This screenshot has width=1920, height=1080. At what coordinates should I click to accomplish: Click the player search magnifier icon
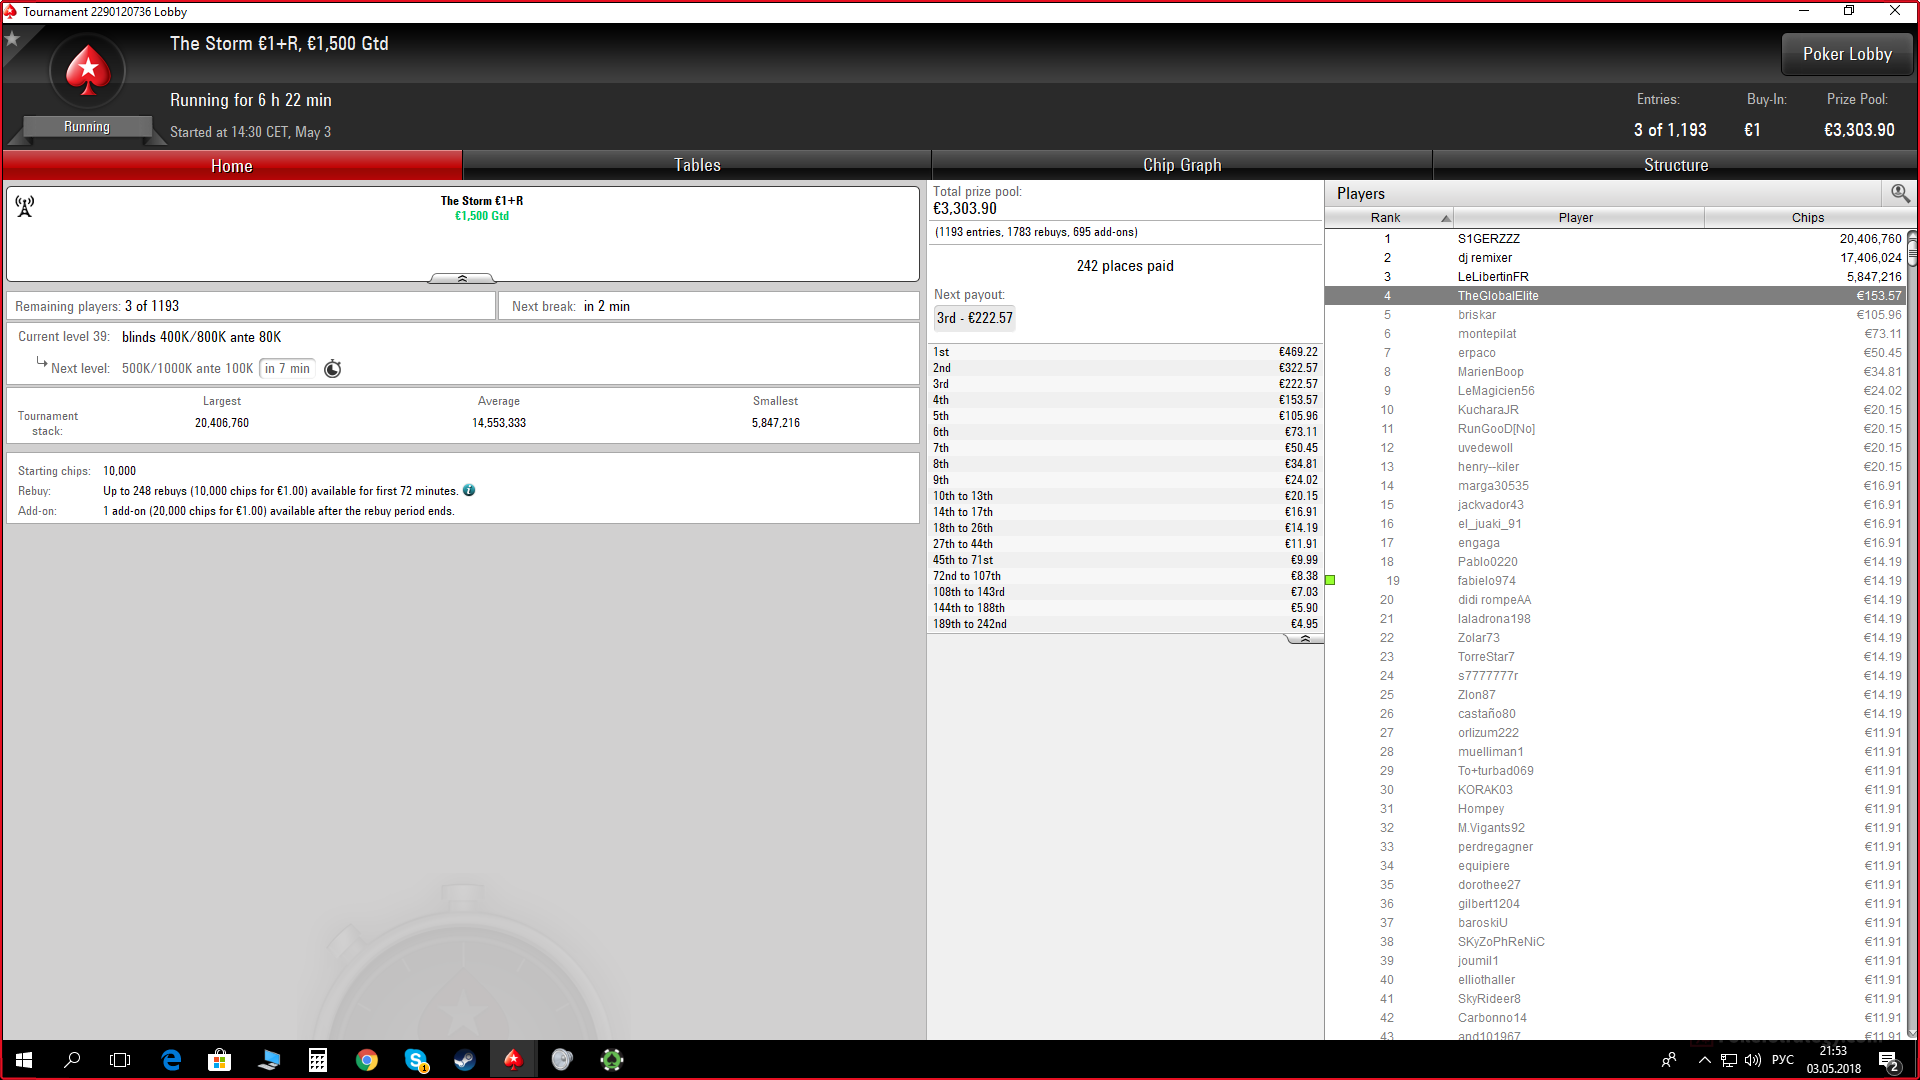tap(1899, 193)
